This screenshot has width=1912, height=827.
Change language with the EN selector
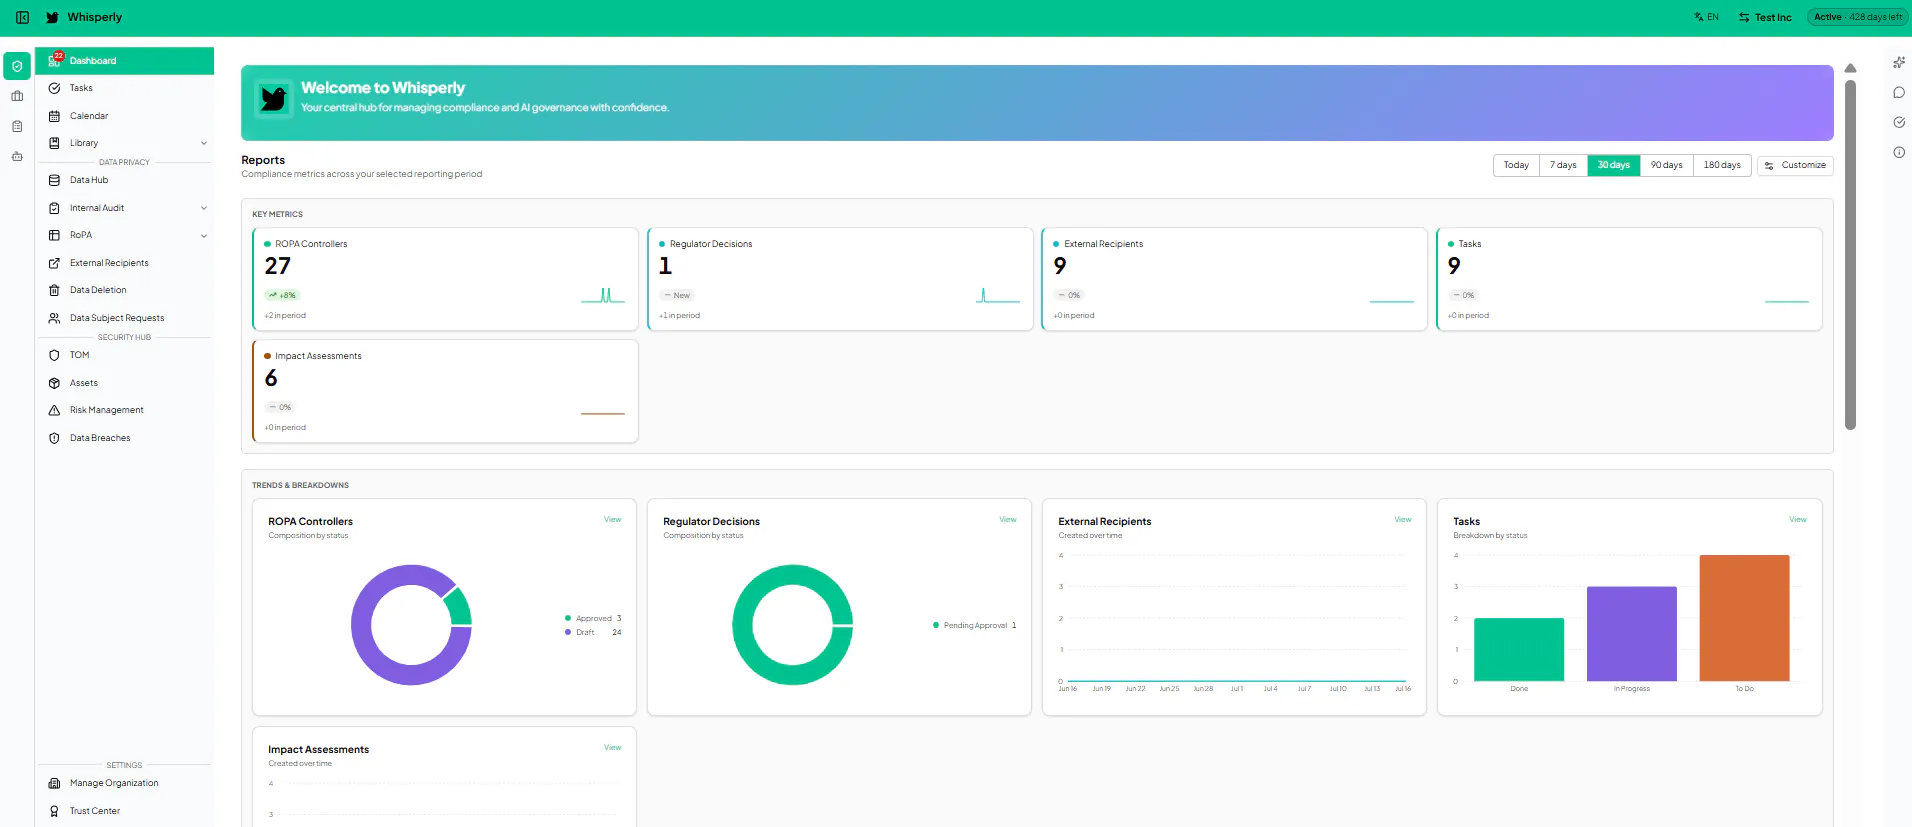[1706, 17]
